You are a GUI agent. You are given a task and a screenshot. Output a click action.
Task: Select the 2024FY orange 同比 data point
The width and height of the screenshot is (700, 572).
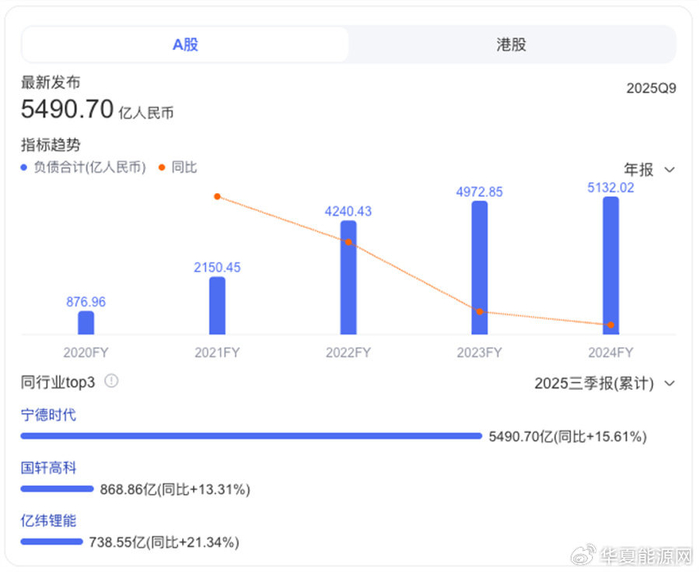tap(611, 325)
